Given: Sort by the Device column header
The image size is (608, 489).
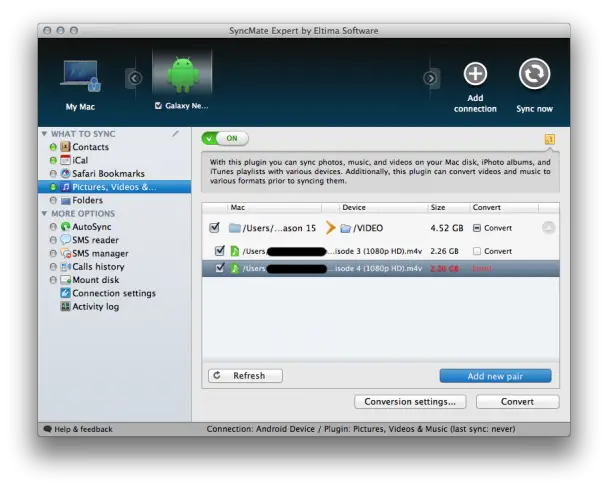Looking at the screenshot, I should 384,207.
